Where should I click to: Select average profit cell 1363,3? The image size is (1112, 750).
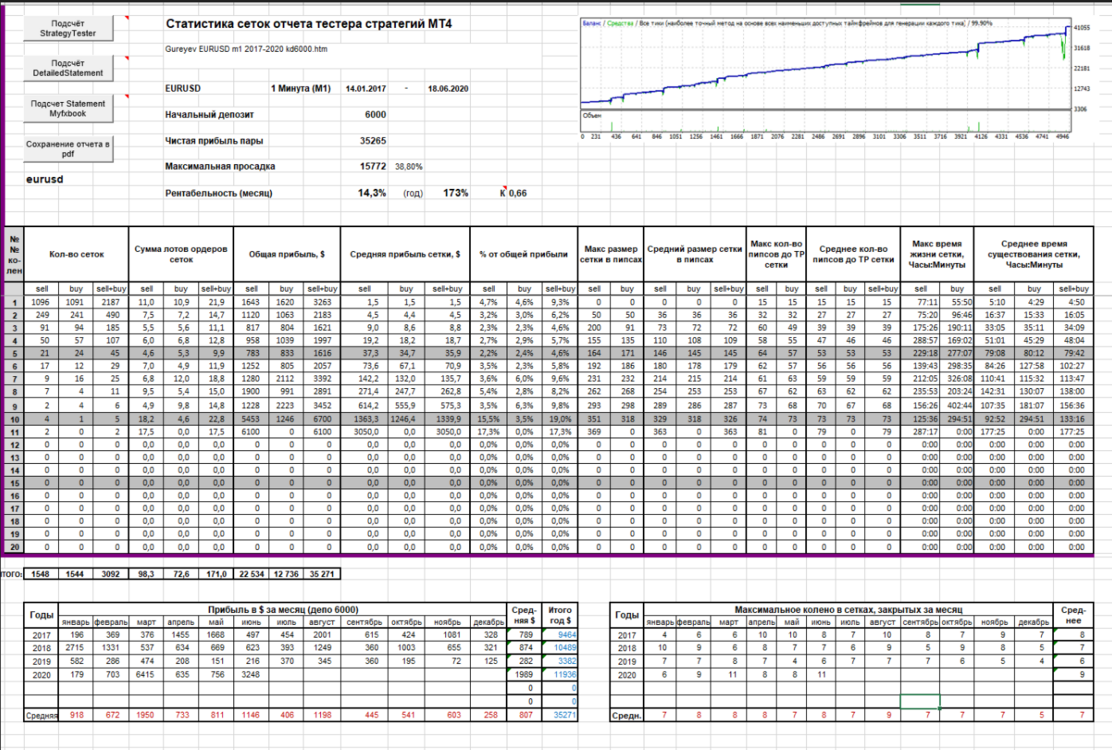pyautogui.click(x=364, y=419)
